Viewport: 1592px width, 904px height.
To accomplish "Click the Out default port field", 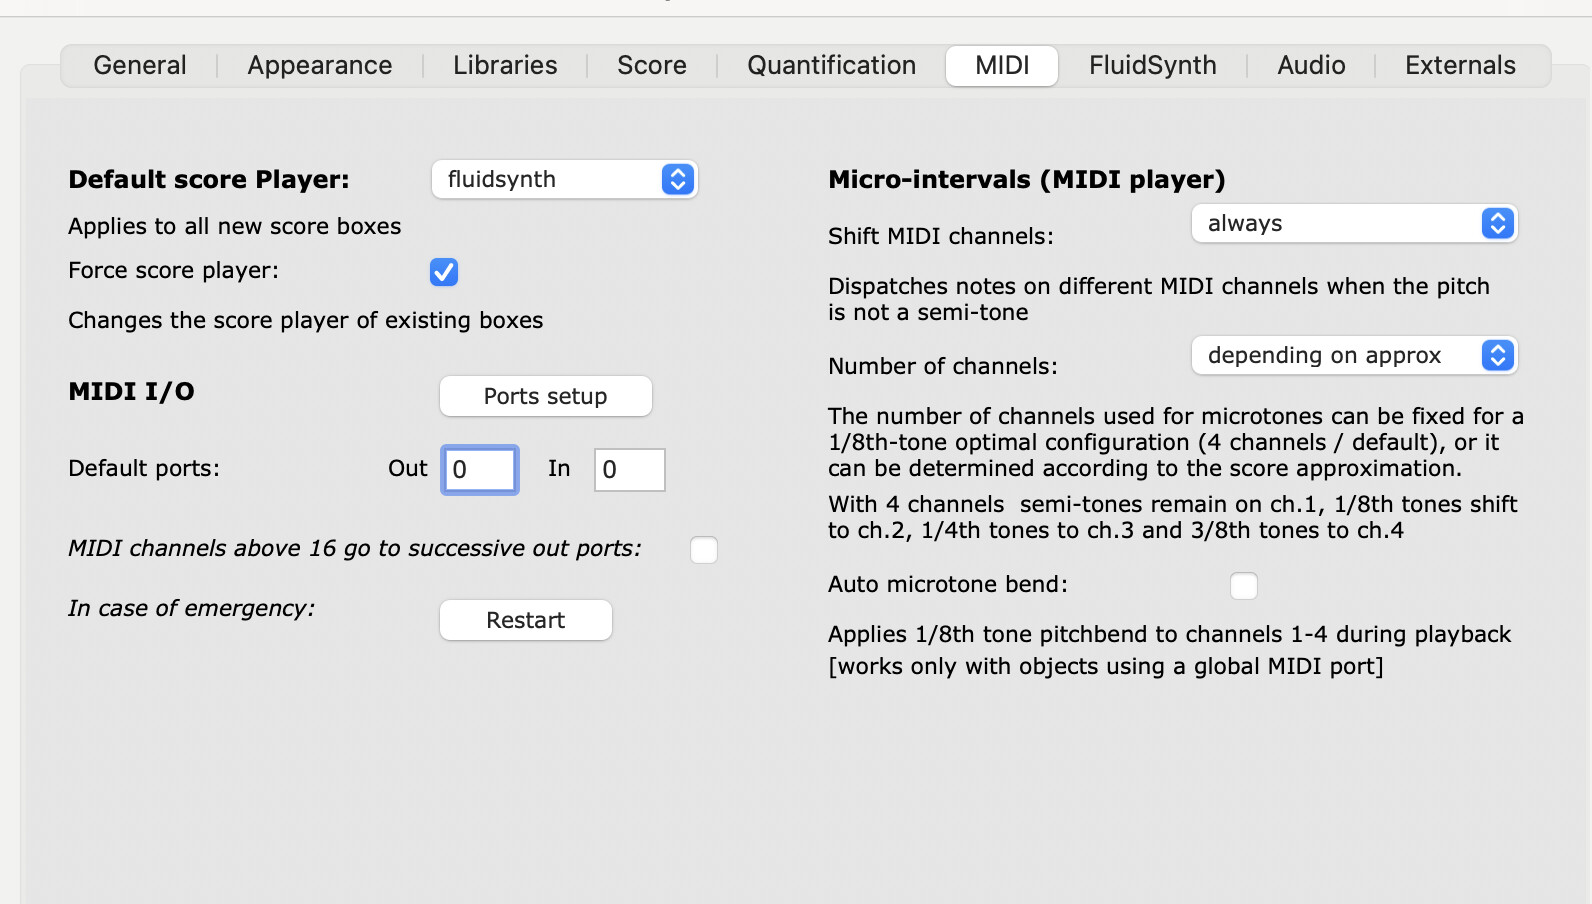I will tap(480, 470).
